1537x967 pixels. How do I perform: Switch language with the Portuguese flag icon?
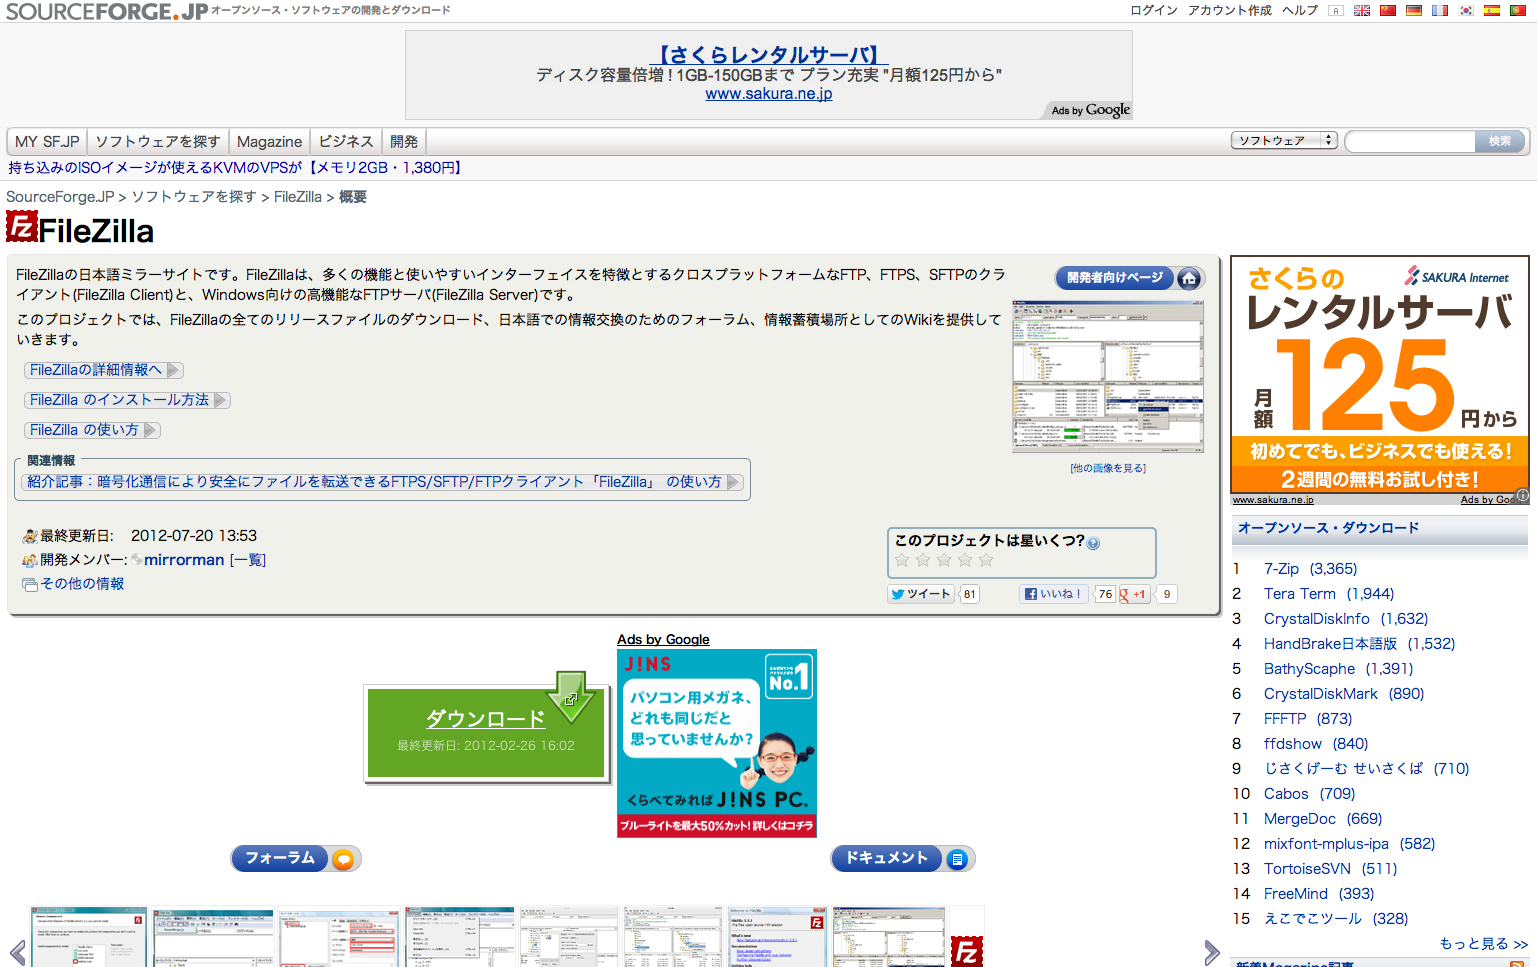(1518, 11)
